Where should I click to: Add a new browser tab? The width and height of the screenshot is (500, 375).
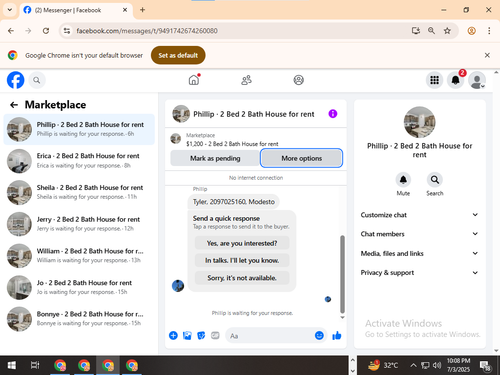tap(142, 10)
